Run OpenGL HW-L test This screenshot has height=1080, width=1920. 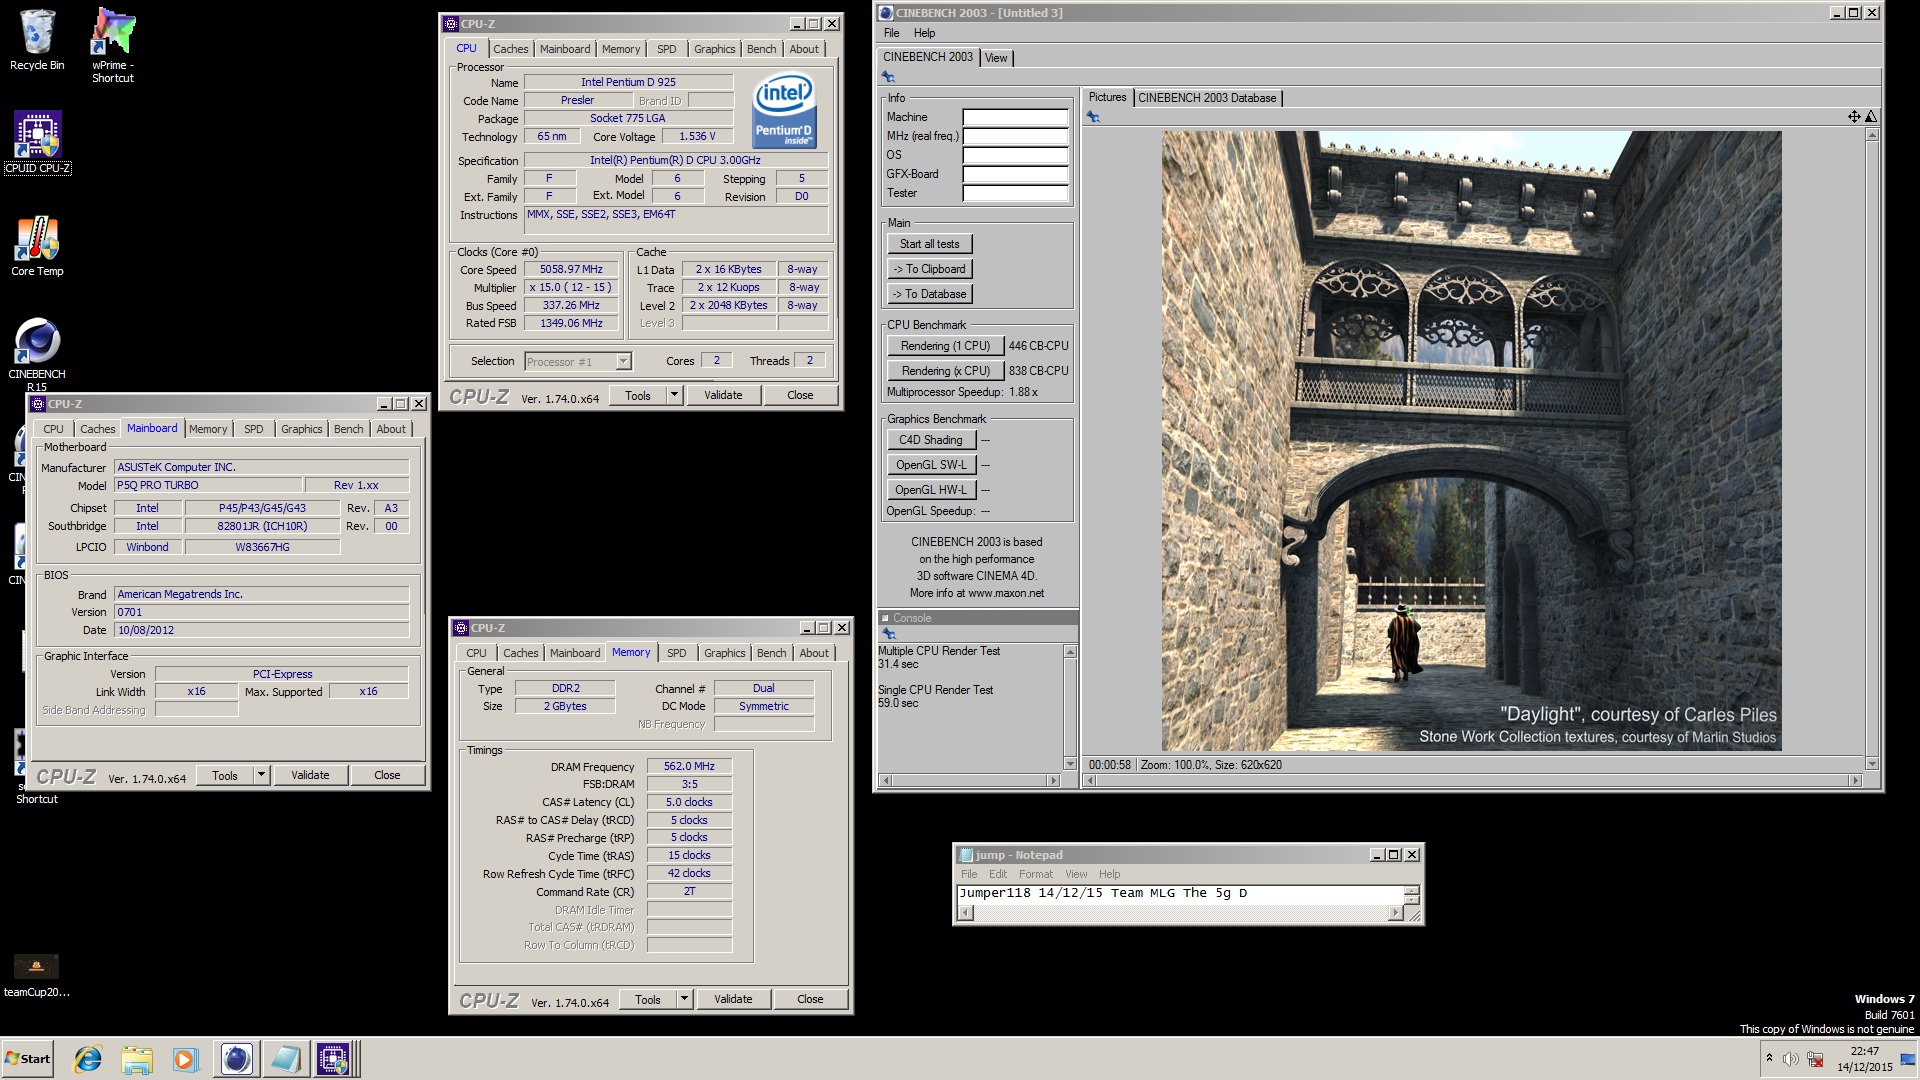pos(930,490)
